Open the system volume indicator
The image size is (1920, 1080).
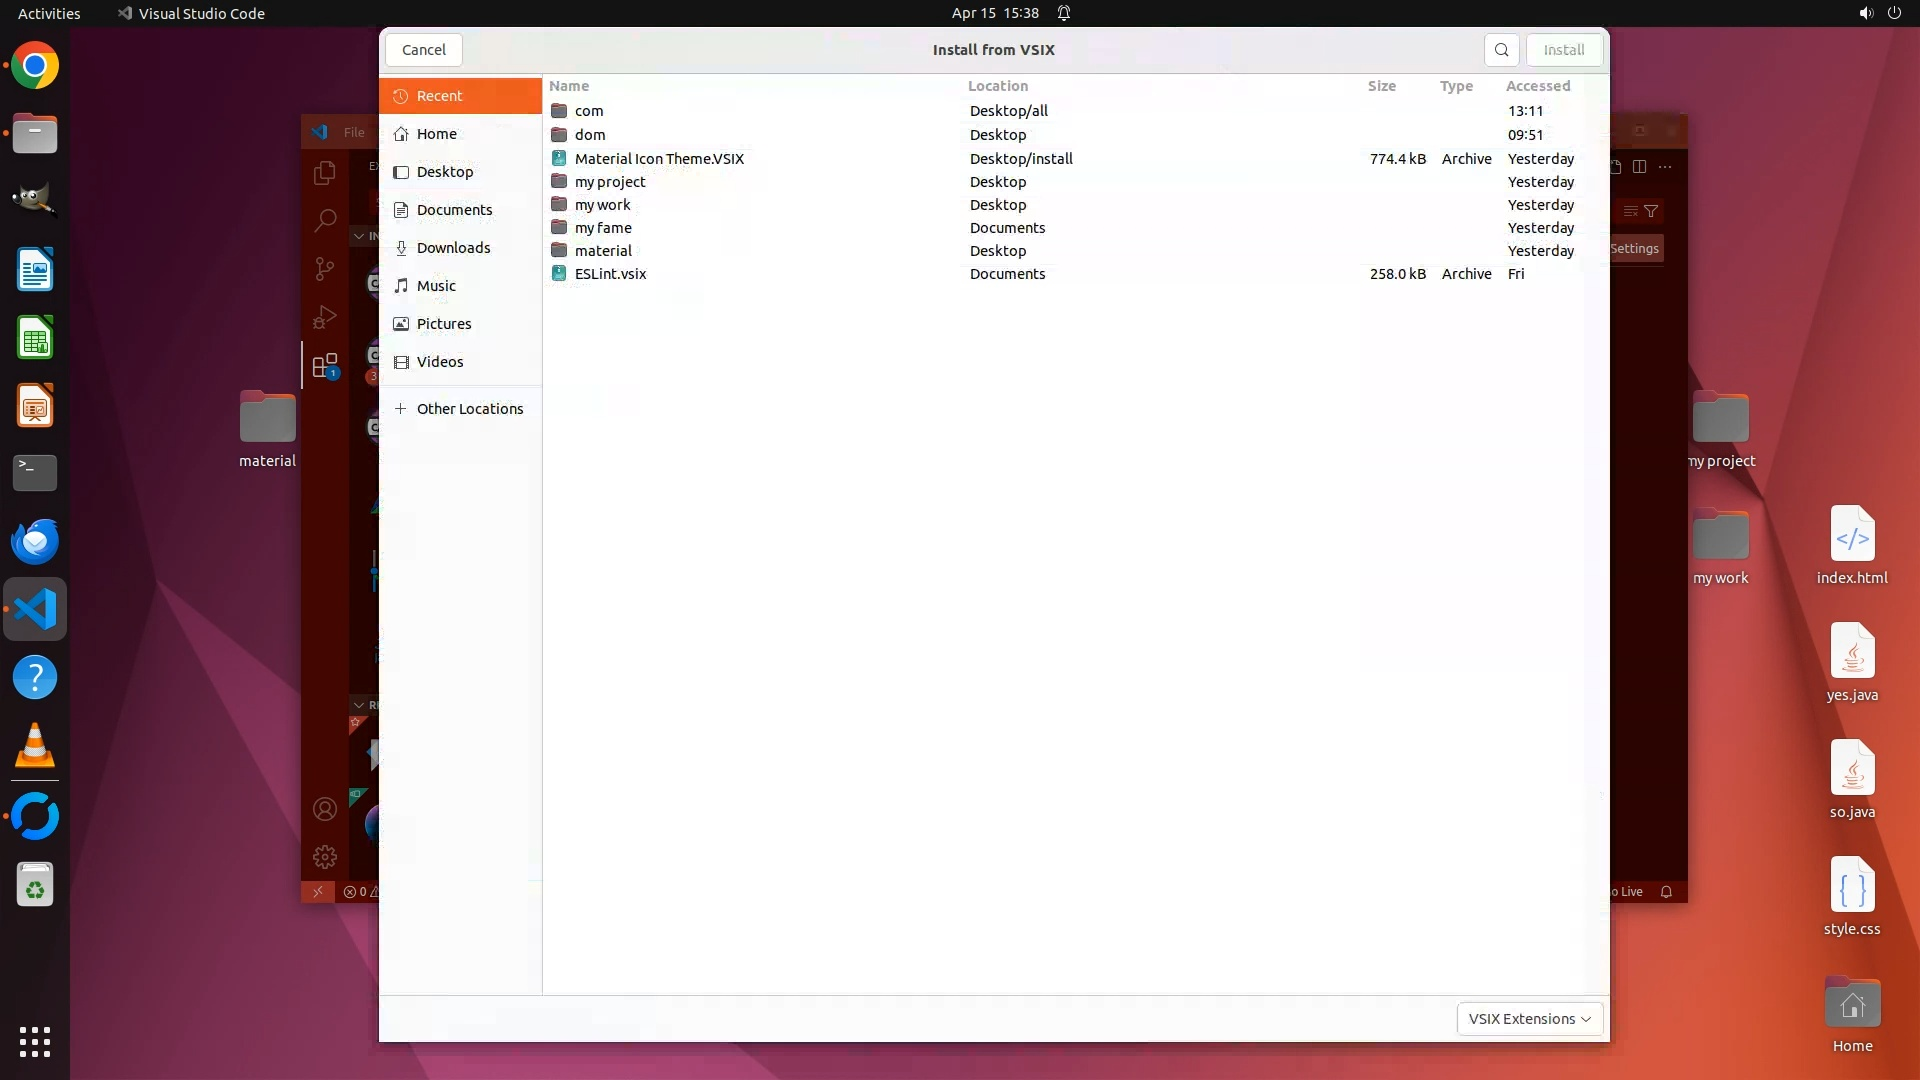[x=1865, y=13]
